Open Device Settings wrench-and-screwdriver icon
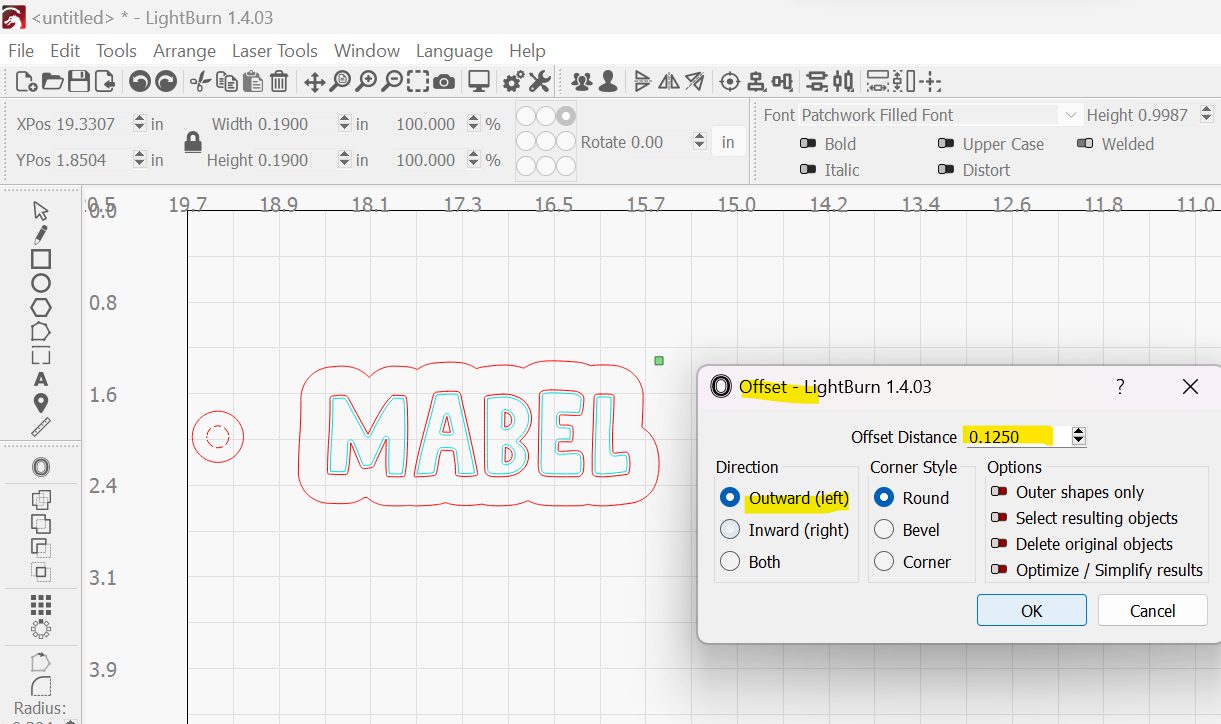This screenshot has height=724, width=1221. 539,82
